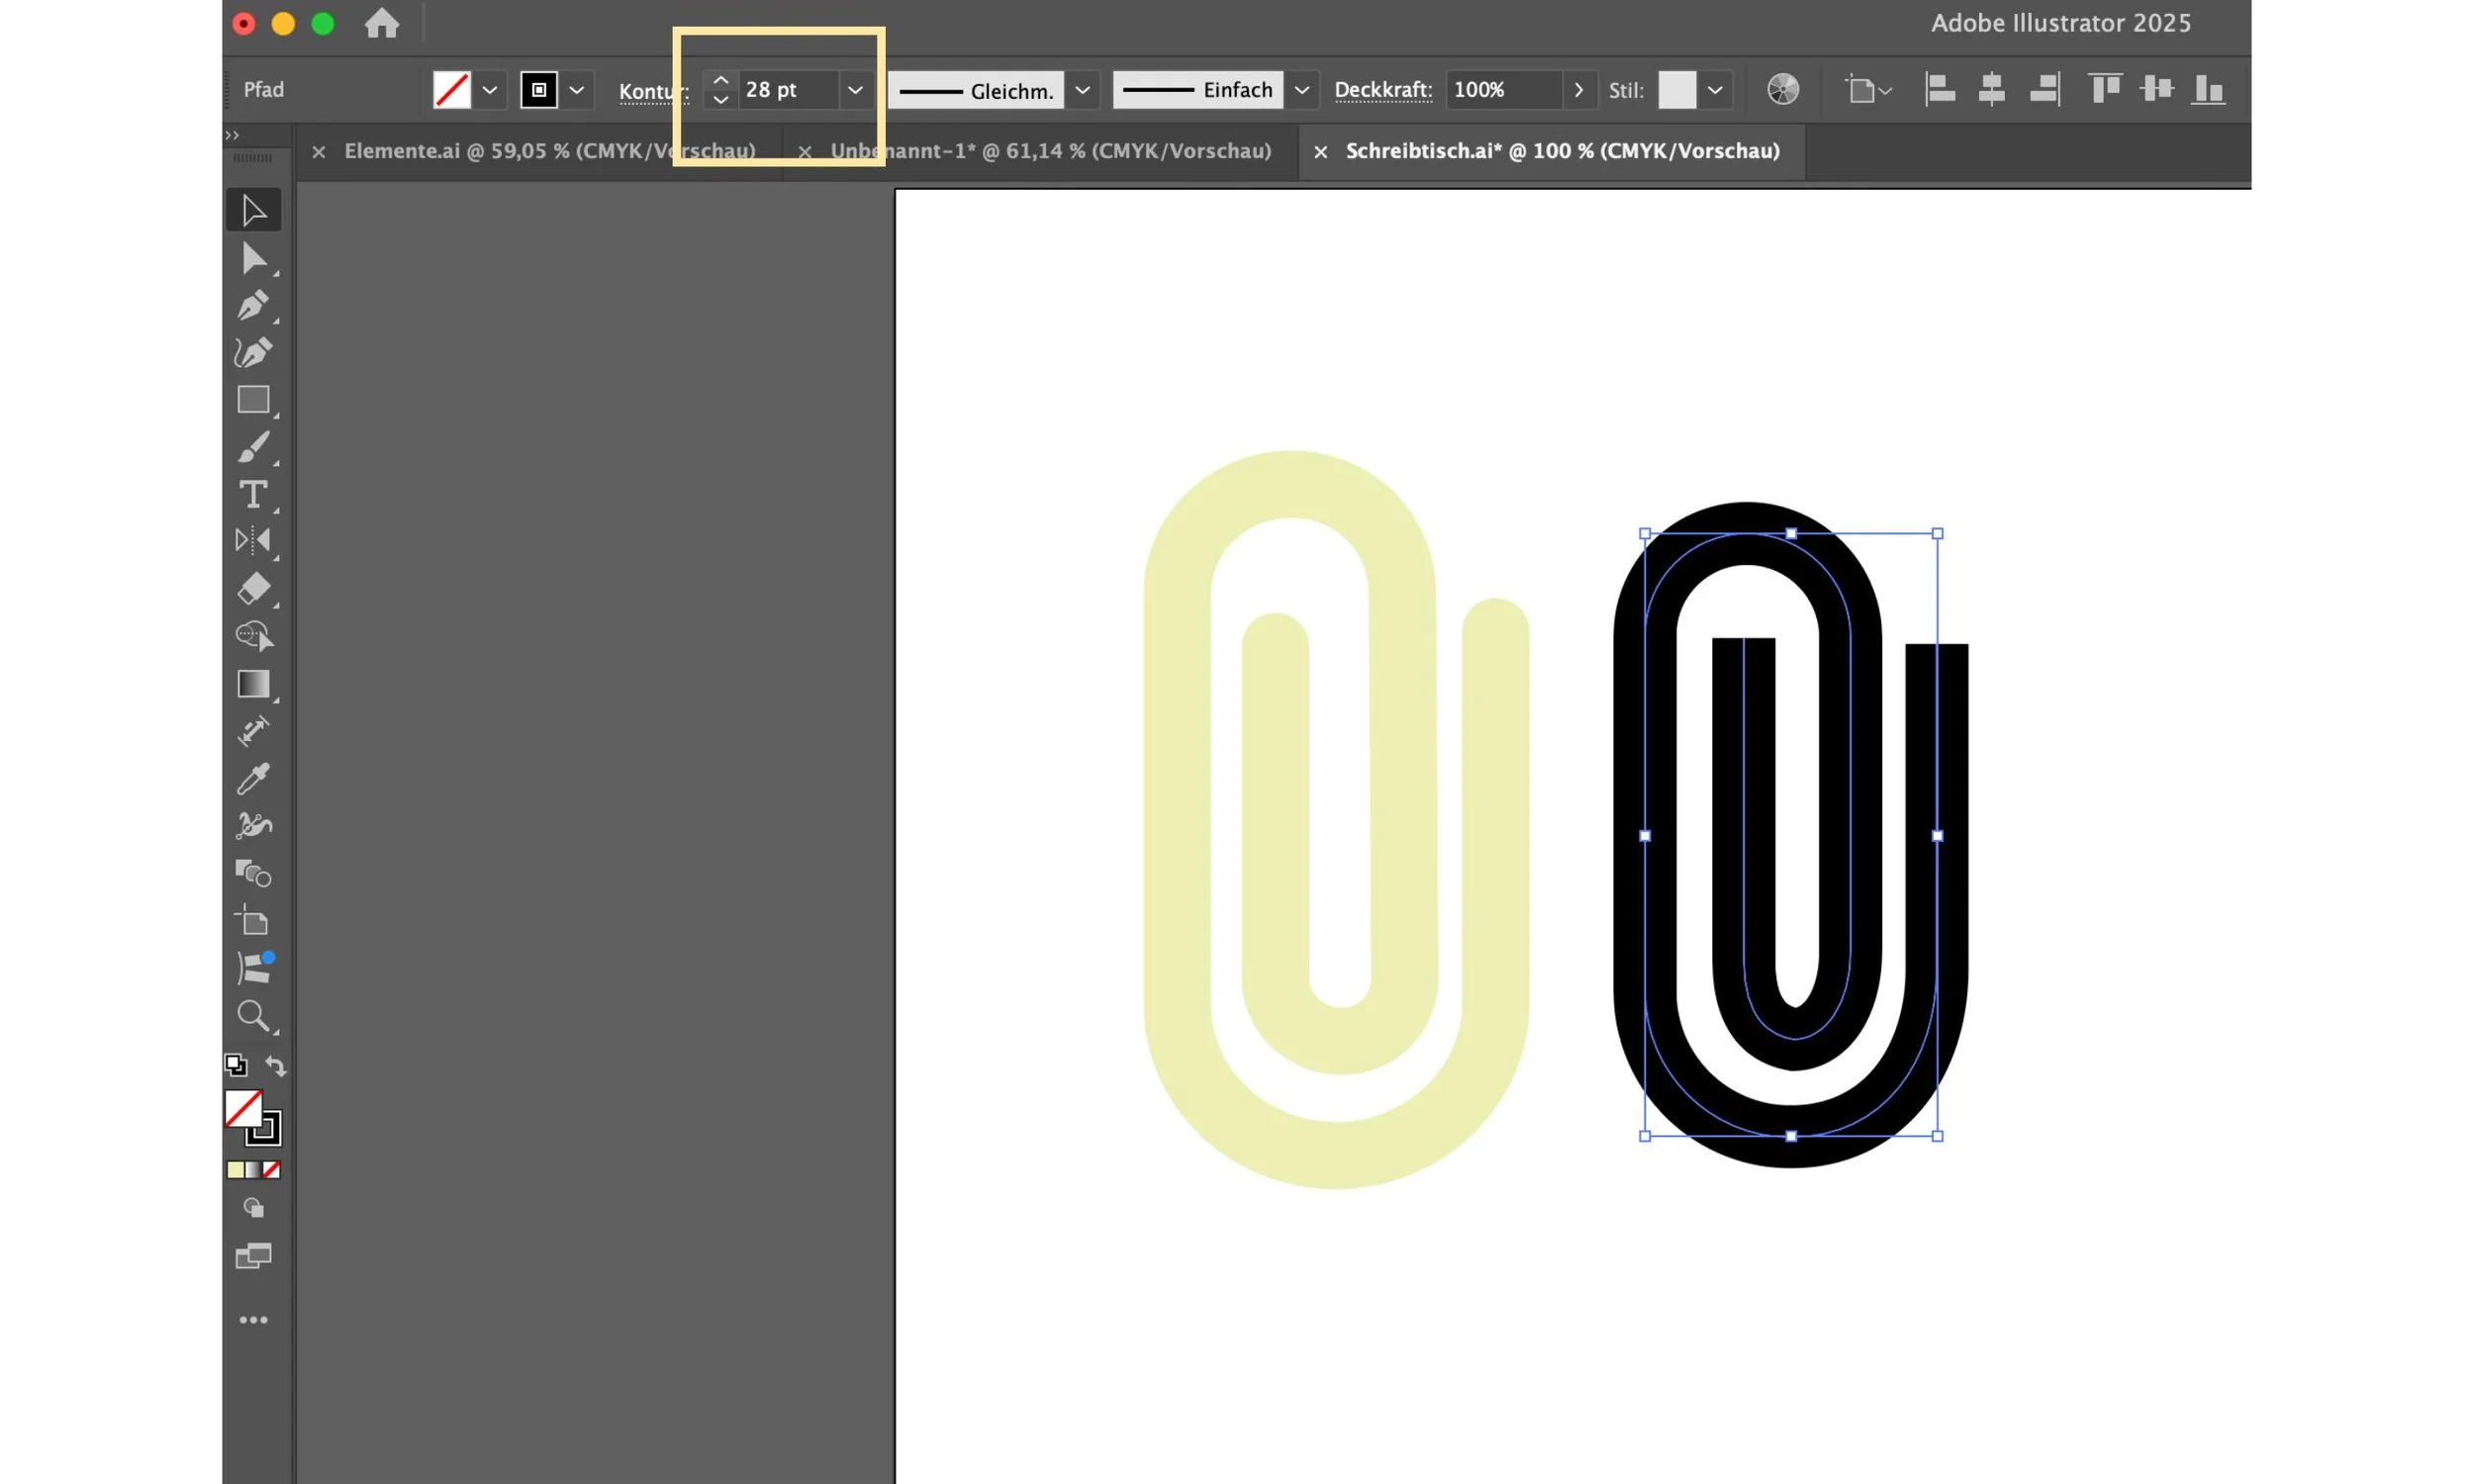Select the Direct Selection tool

pyautogui.click(x=253, y=259)
